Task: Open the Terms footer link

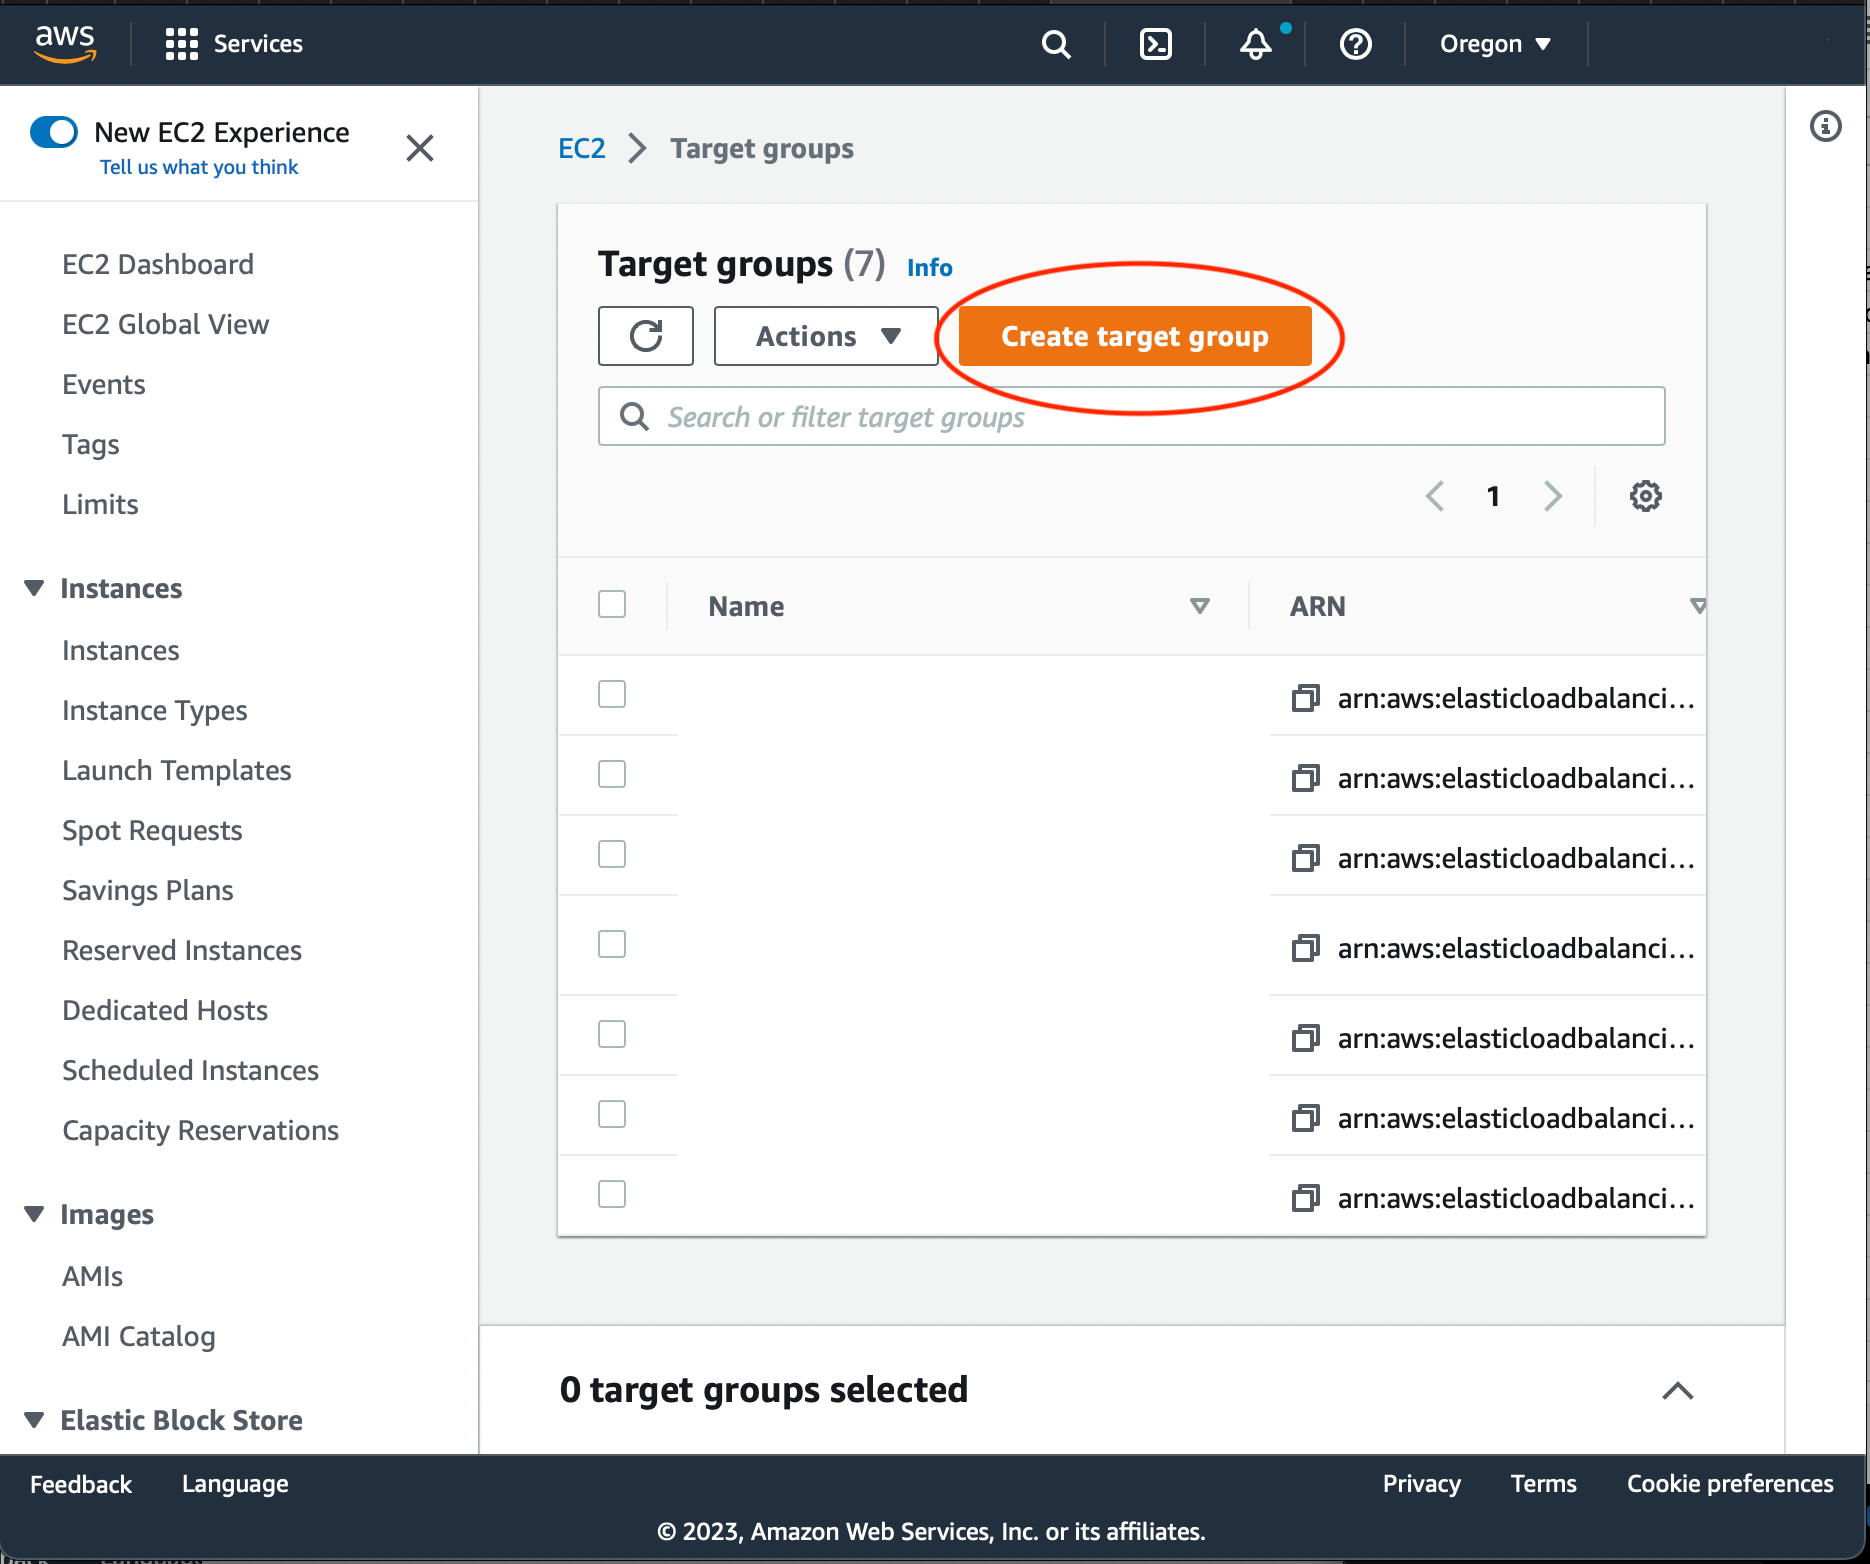Action: coord(1544,1484)
